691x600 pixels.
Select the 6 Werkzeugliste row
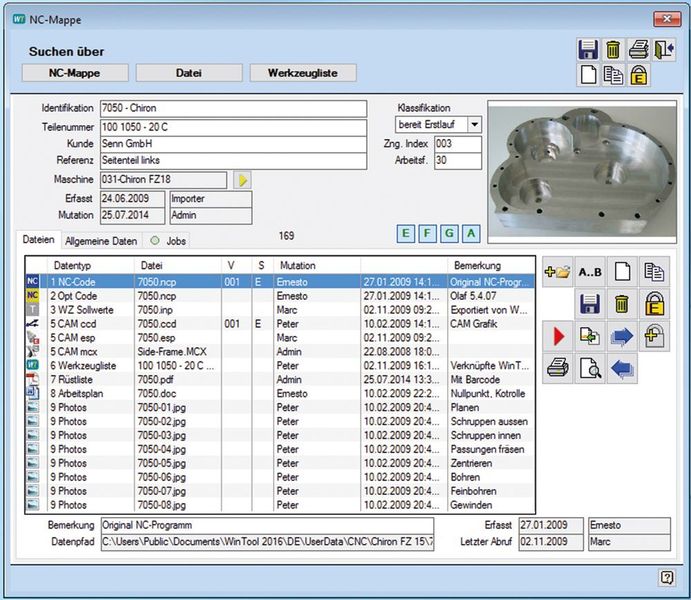[x=280, y=366]
